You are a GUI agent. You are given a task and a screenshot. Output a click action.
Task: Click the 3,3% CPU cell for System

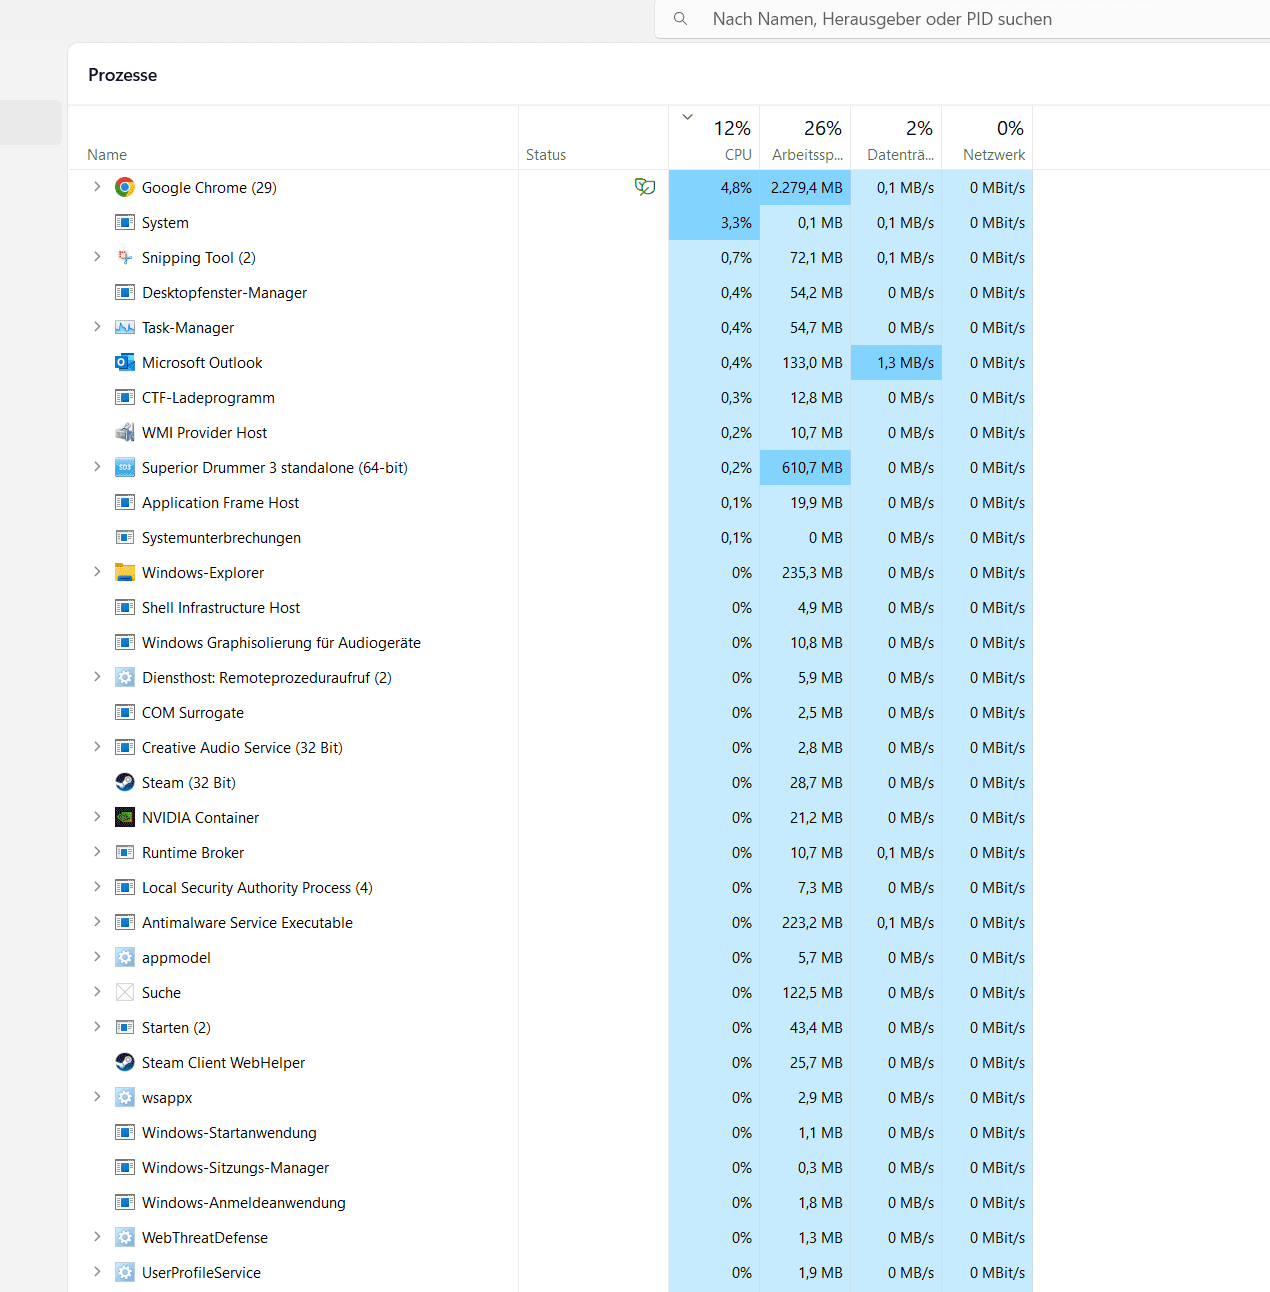coord(714,222)
